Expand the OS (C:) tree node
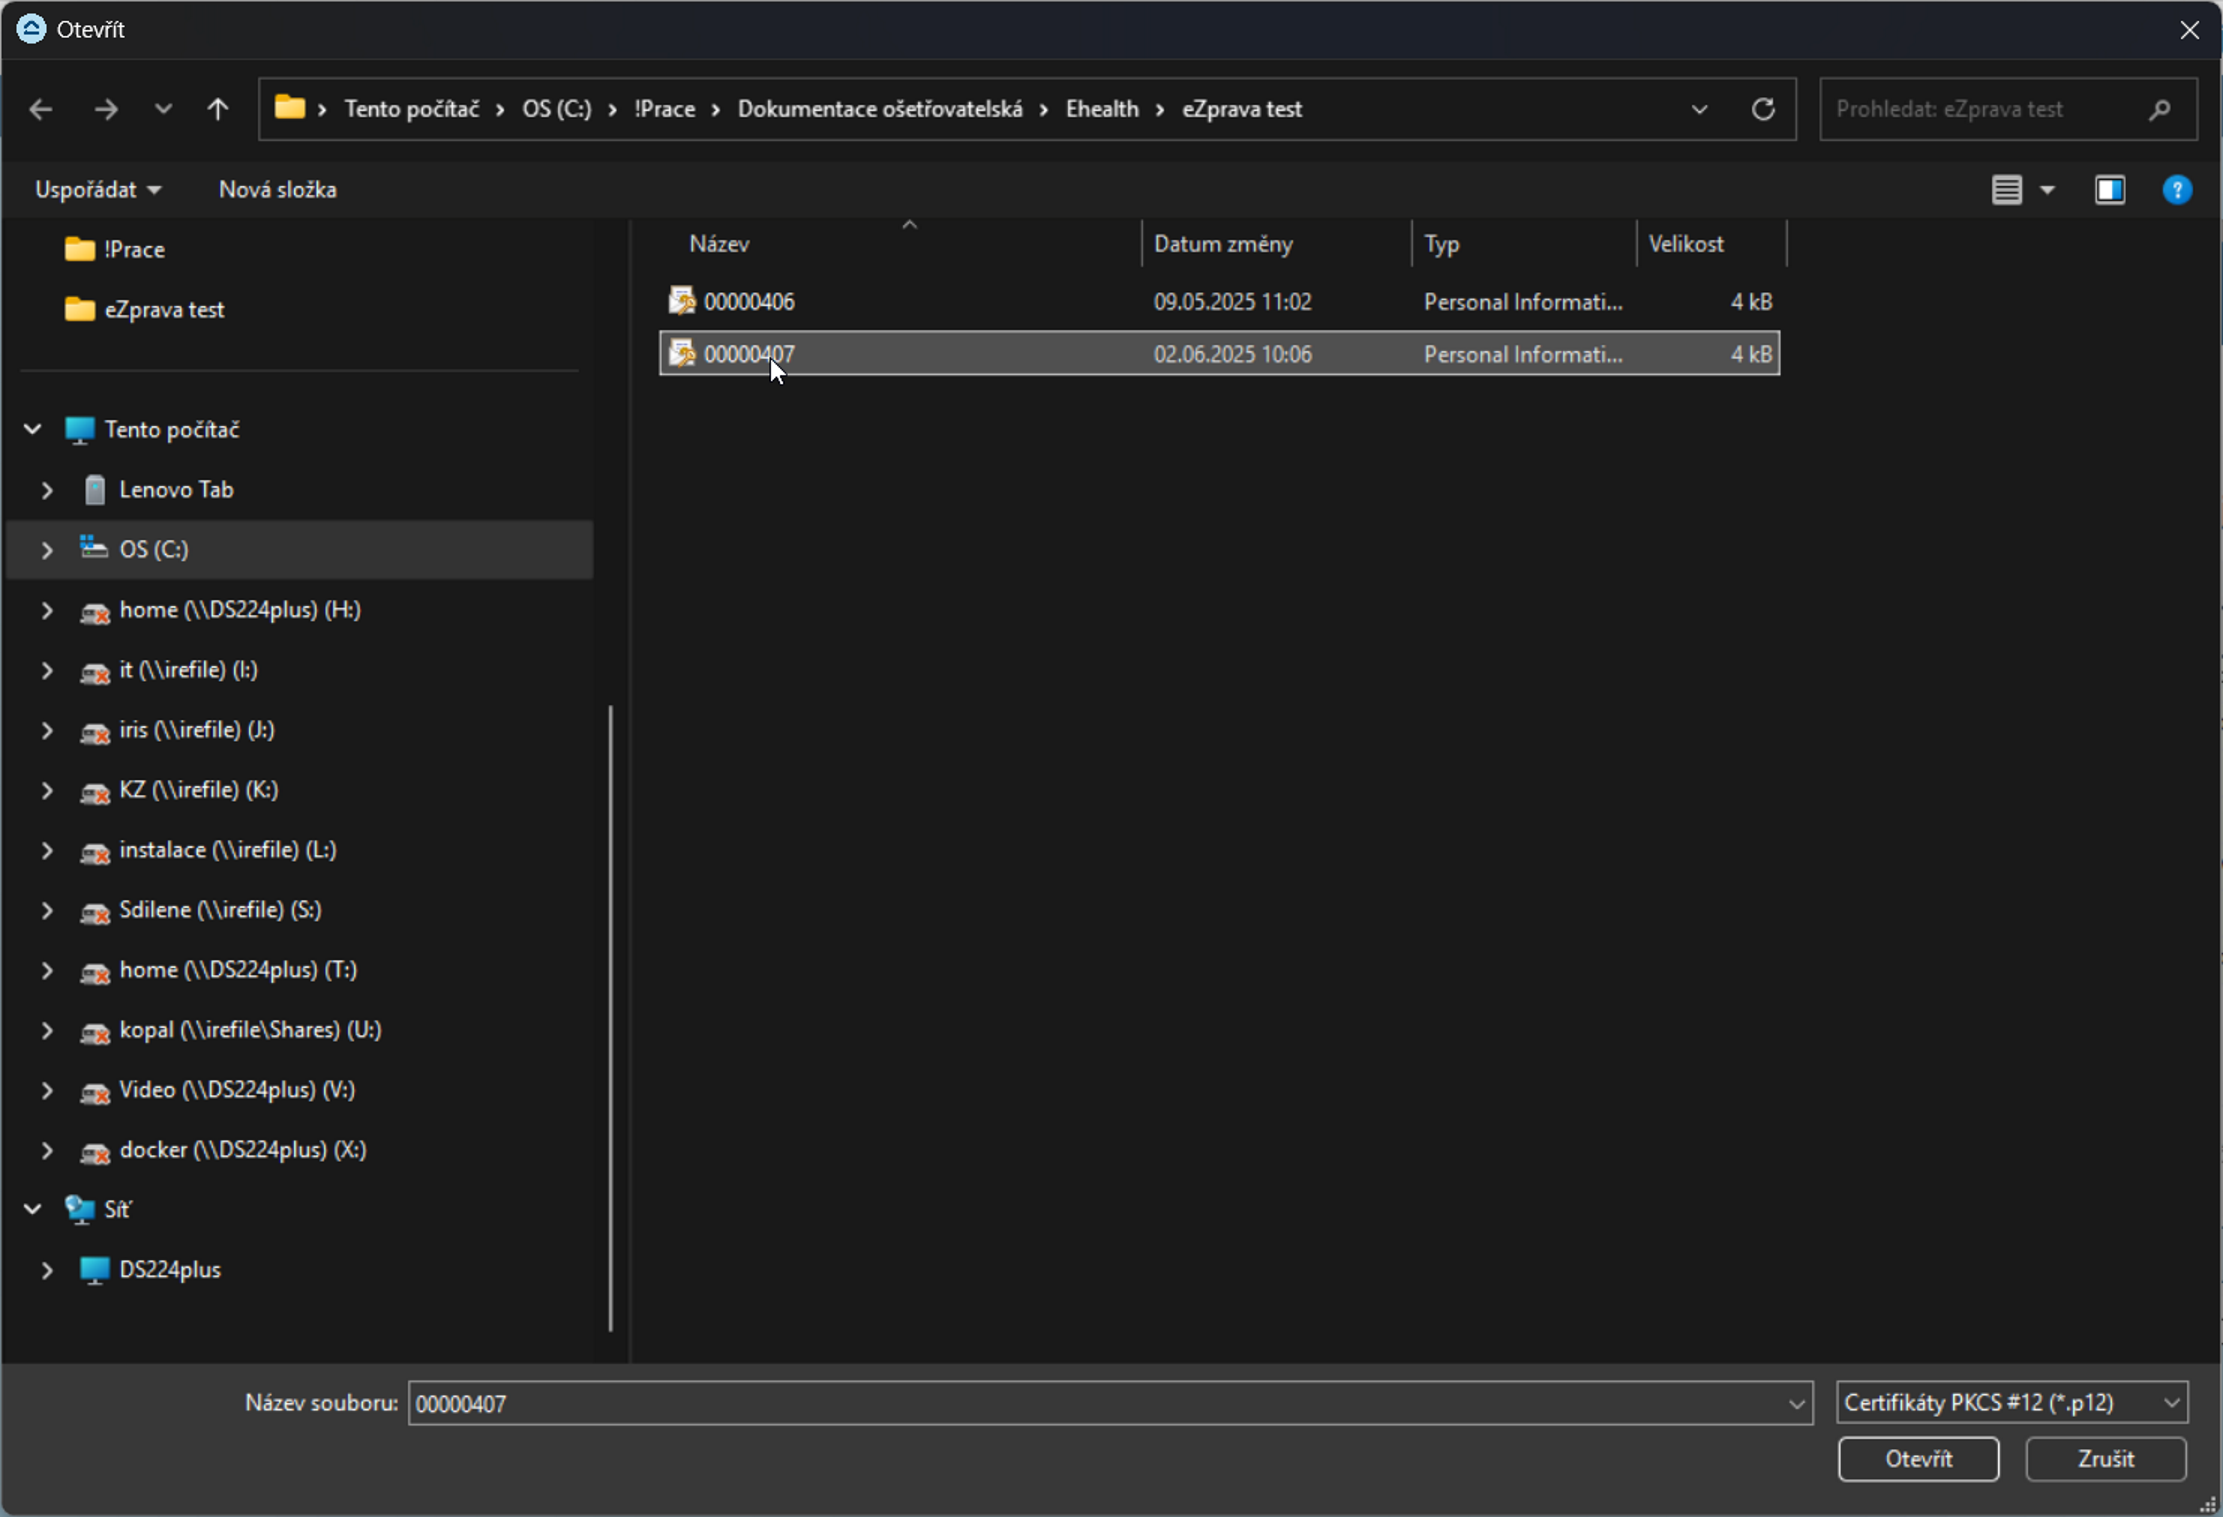Screen dimensions: 2223x1517 [x=47, y=550]
